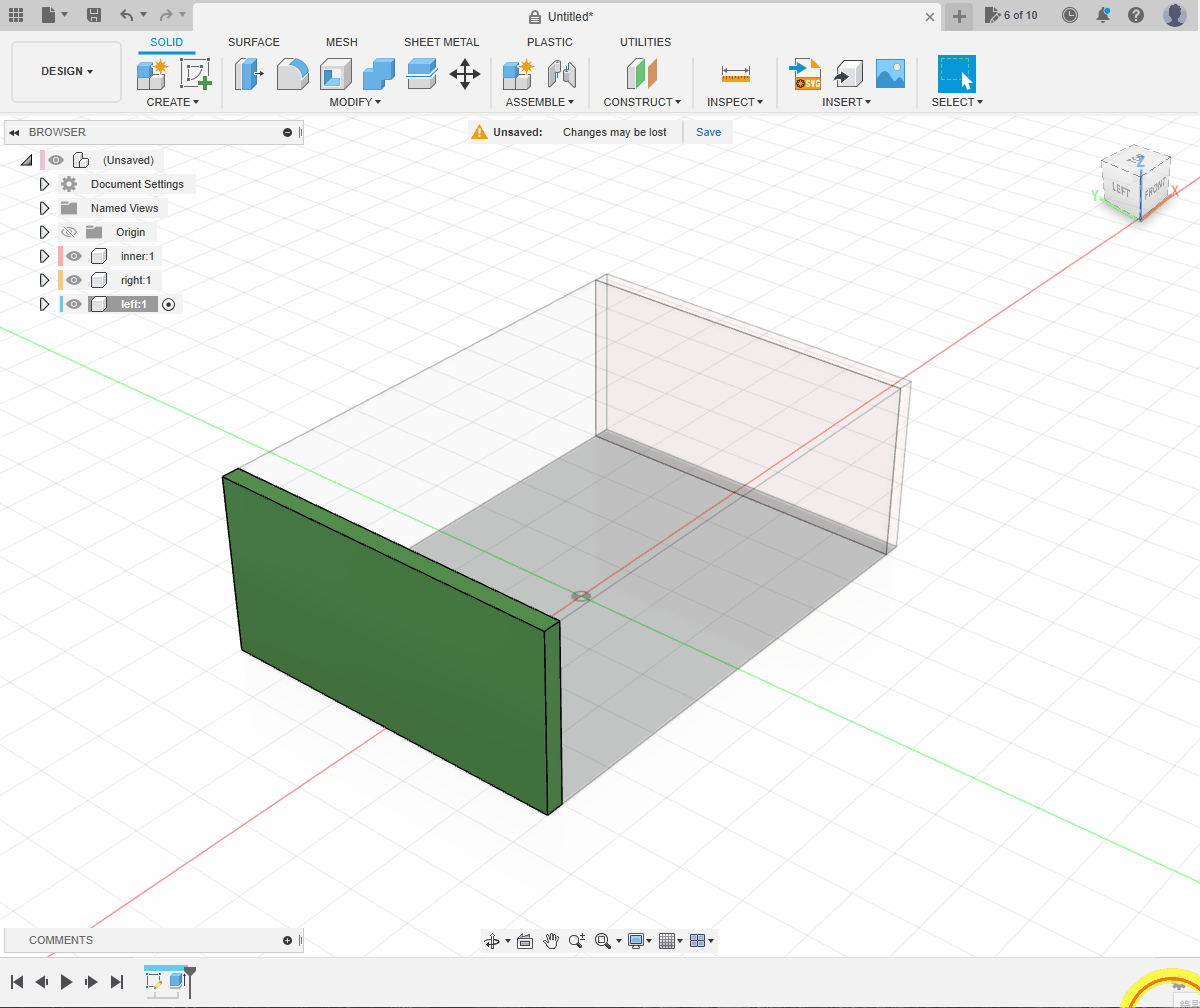The height and width of the screenshot is (1008, 1200).
Task: Select the Move/Copy tool
Action: pyautogui.click(x=465, y=75)
